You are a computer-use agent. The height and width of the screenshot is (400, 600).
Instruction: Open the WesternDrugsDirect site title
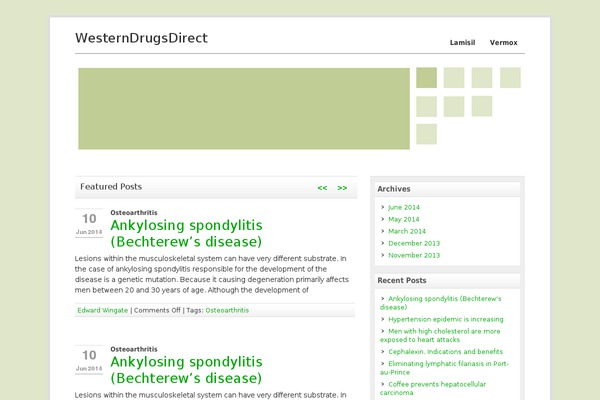141,38
